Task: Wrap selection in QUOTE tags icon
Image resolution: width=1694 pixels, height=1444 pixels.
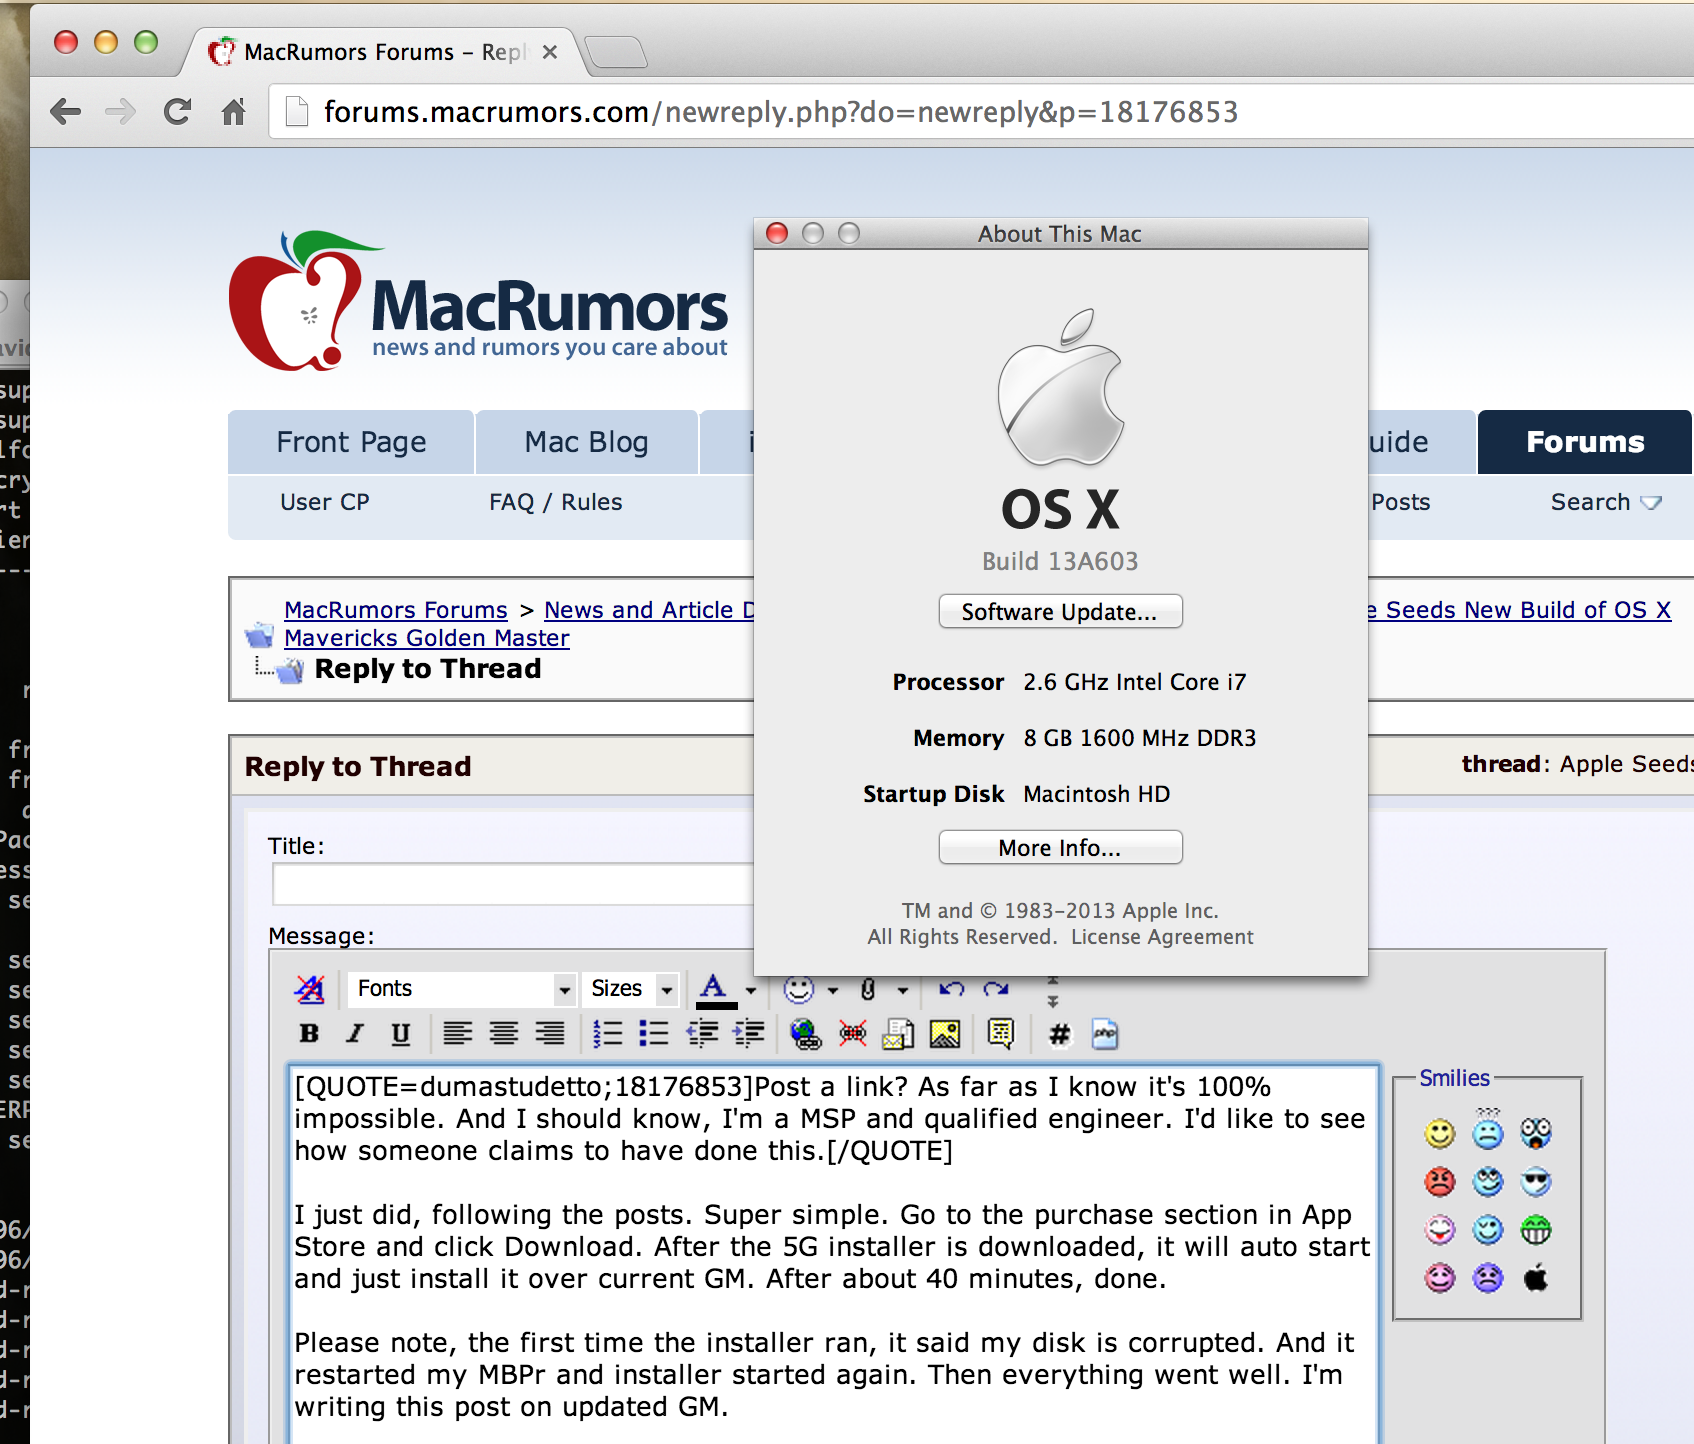Action: 1001,1034
